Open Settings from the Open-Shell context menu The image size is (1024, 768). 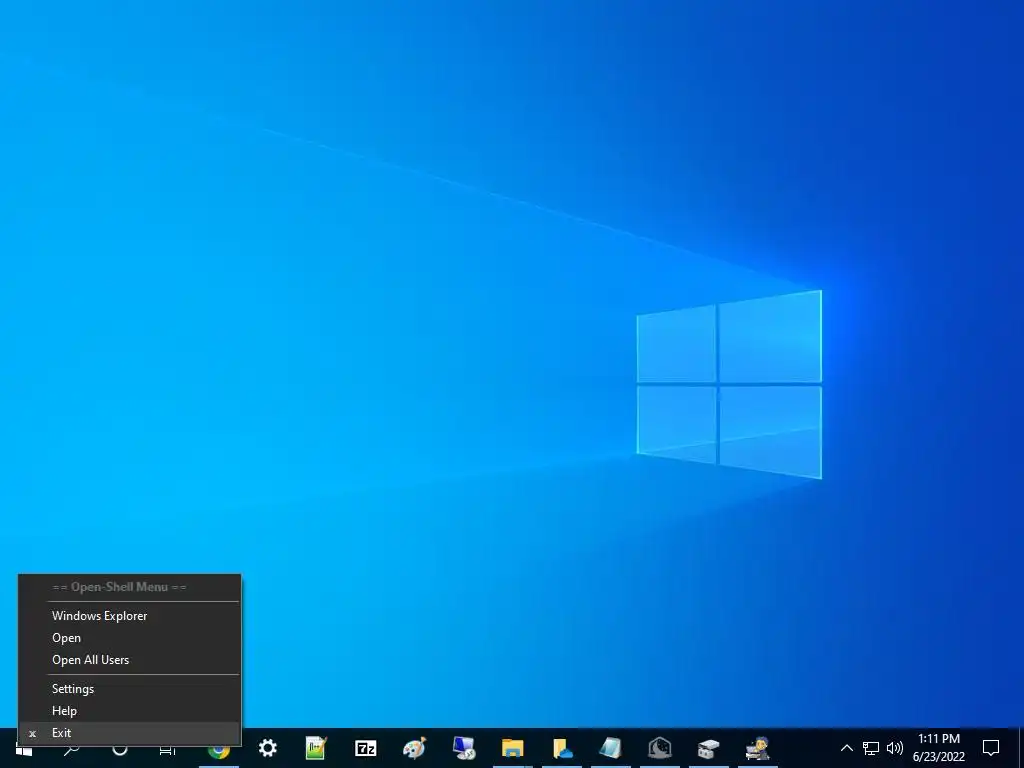[x=129, y=689]
